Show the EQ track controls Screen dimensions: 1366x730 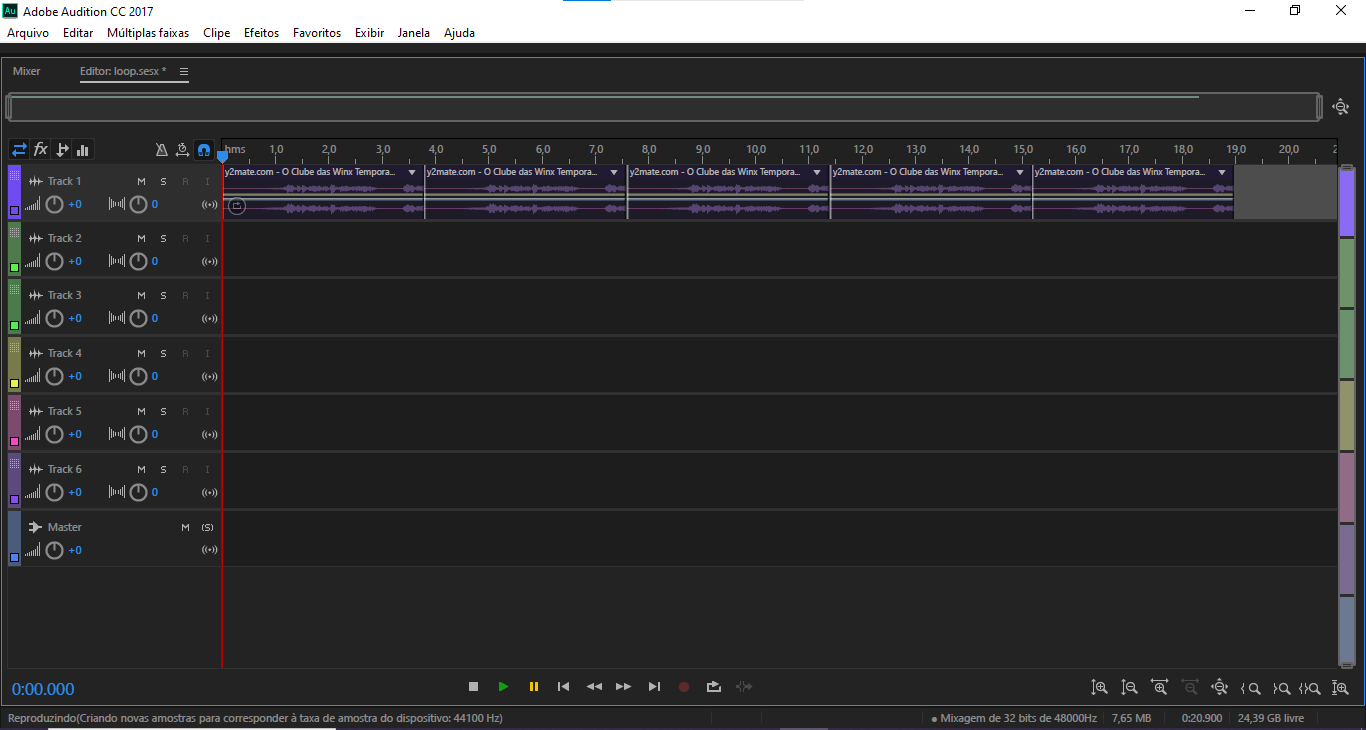pyautogui.click(x=83, y=150)
